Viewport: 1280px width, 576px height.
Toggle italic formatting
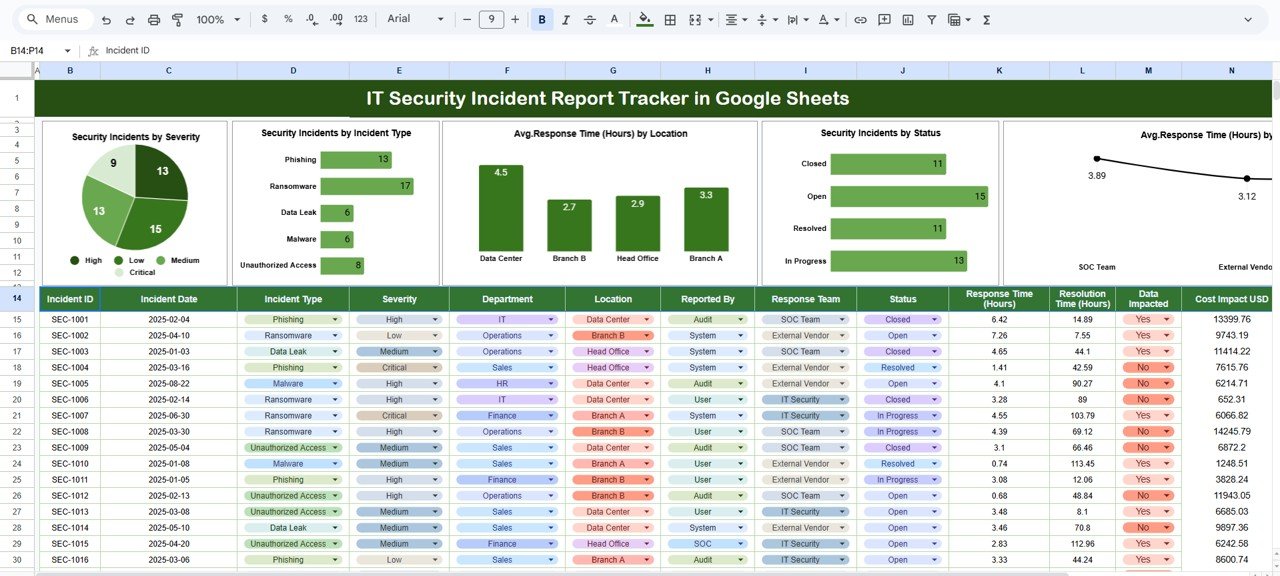pyautogui.click(x=566, y=19)
